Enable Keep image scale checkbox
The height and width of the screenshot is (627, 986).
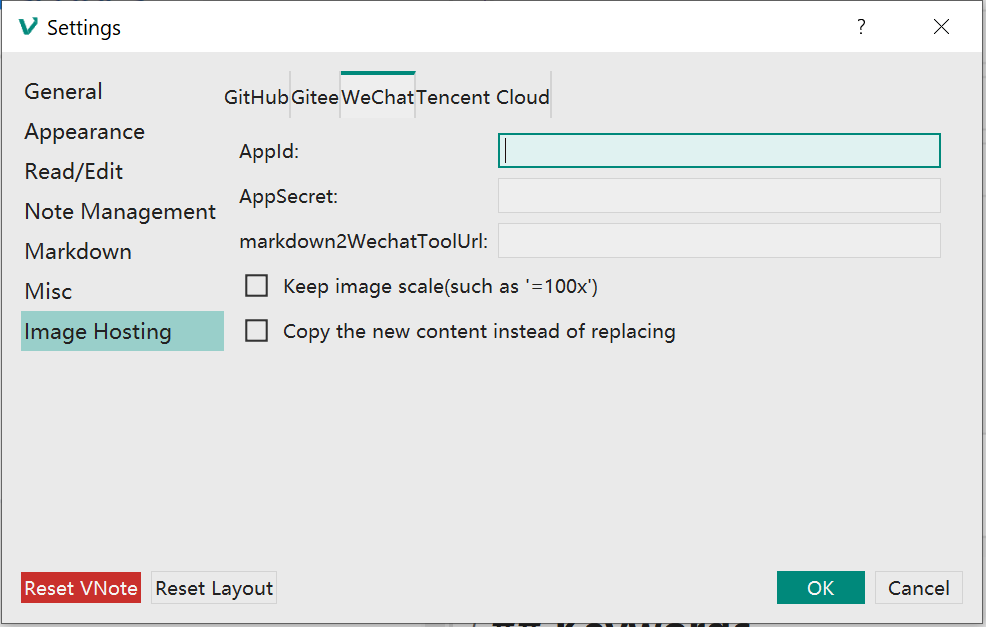257,286
